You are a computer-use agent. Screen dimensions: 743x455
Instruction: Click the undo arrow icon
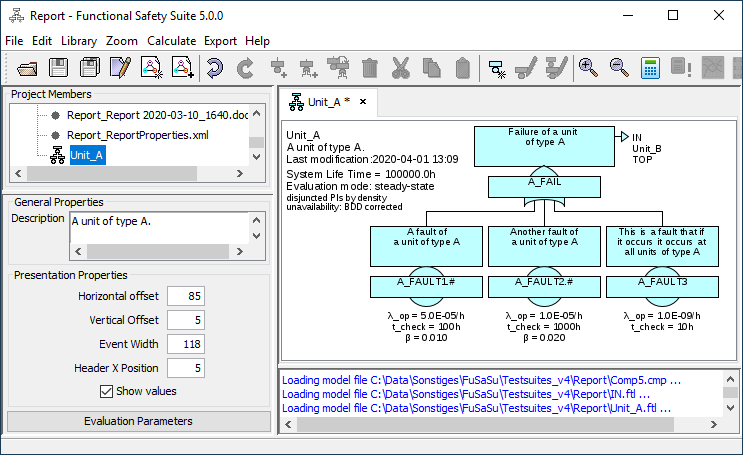(214, 68)
